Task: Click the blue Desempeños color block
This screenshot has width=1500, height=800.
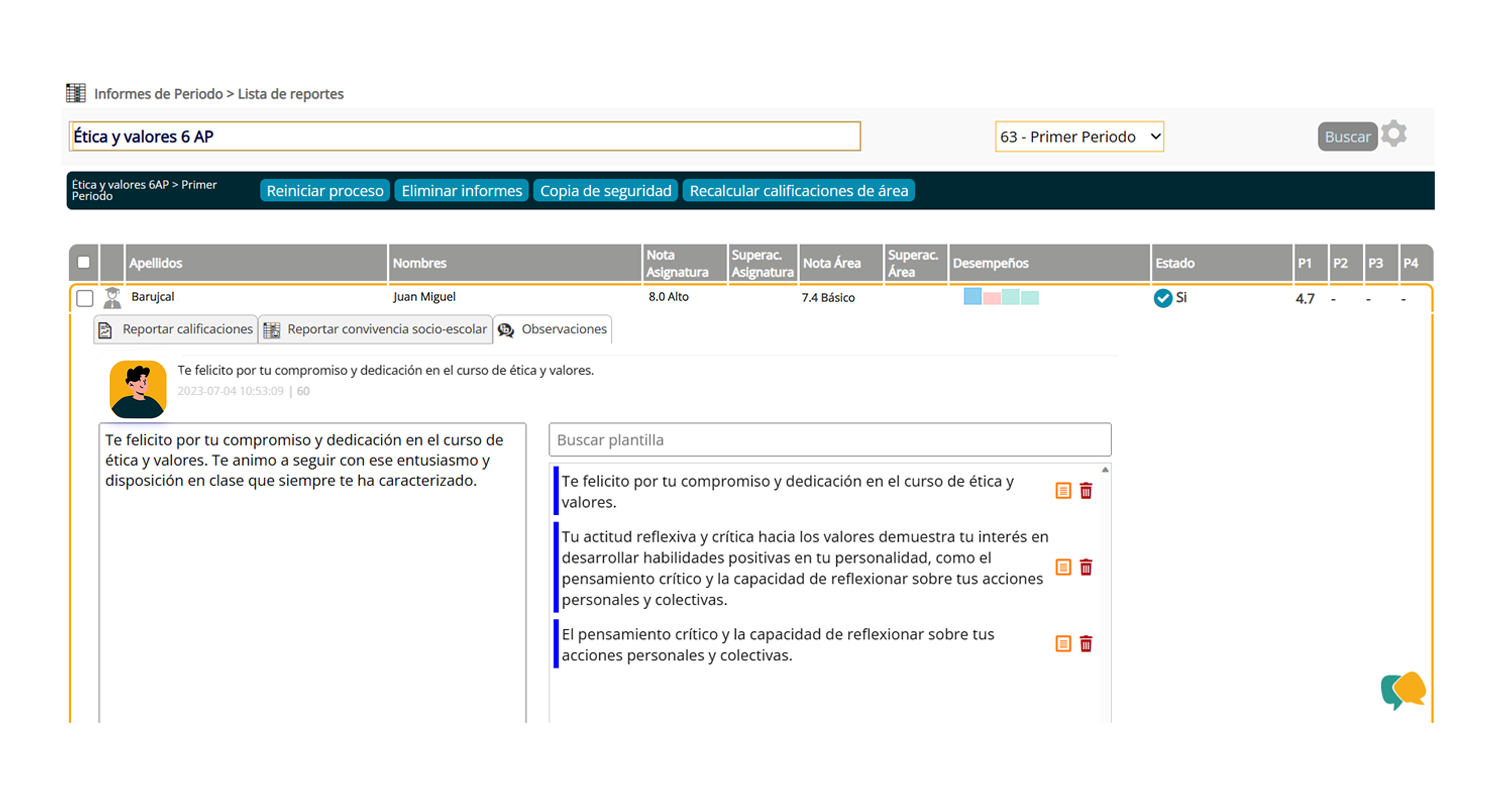Action: [x=972, y=296]
